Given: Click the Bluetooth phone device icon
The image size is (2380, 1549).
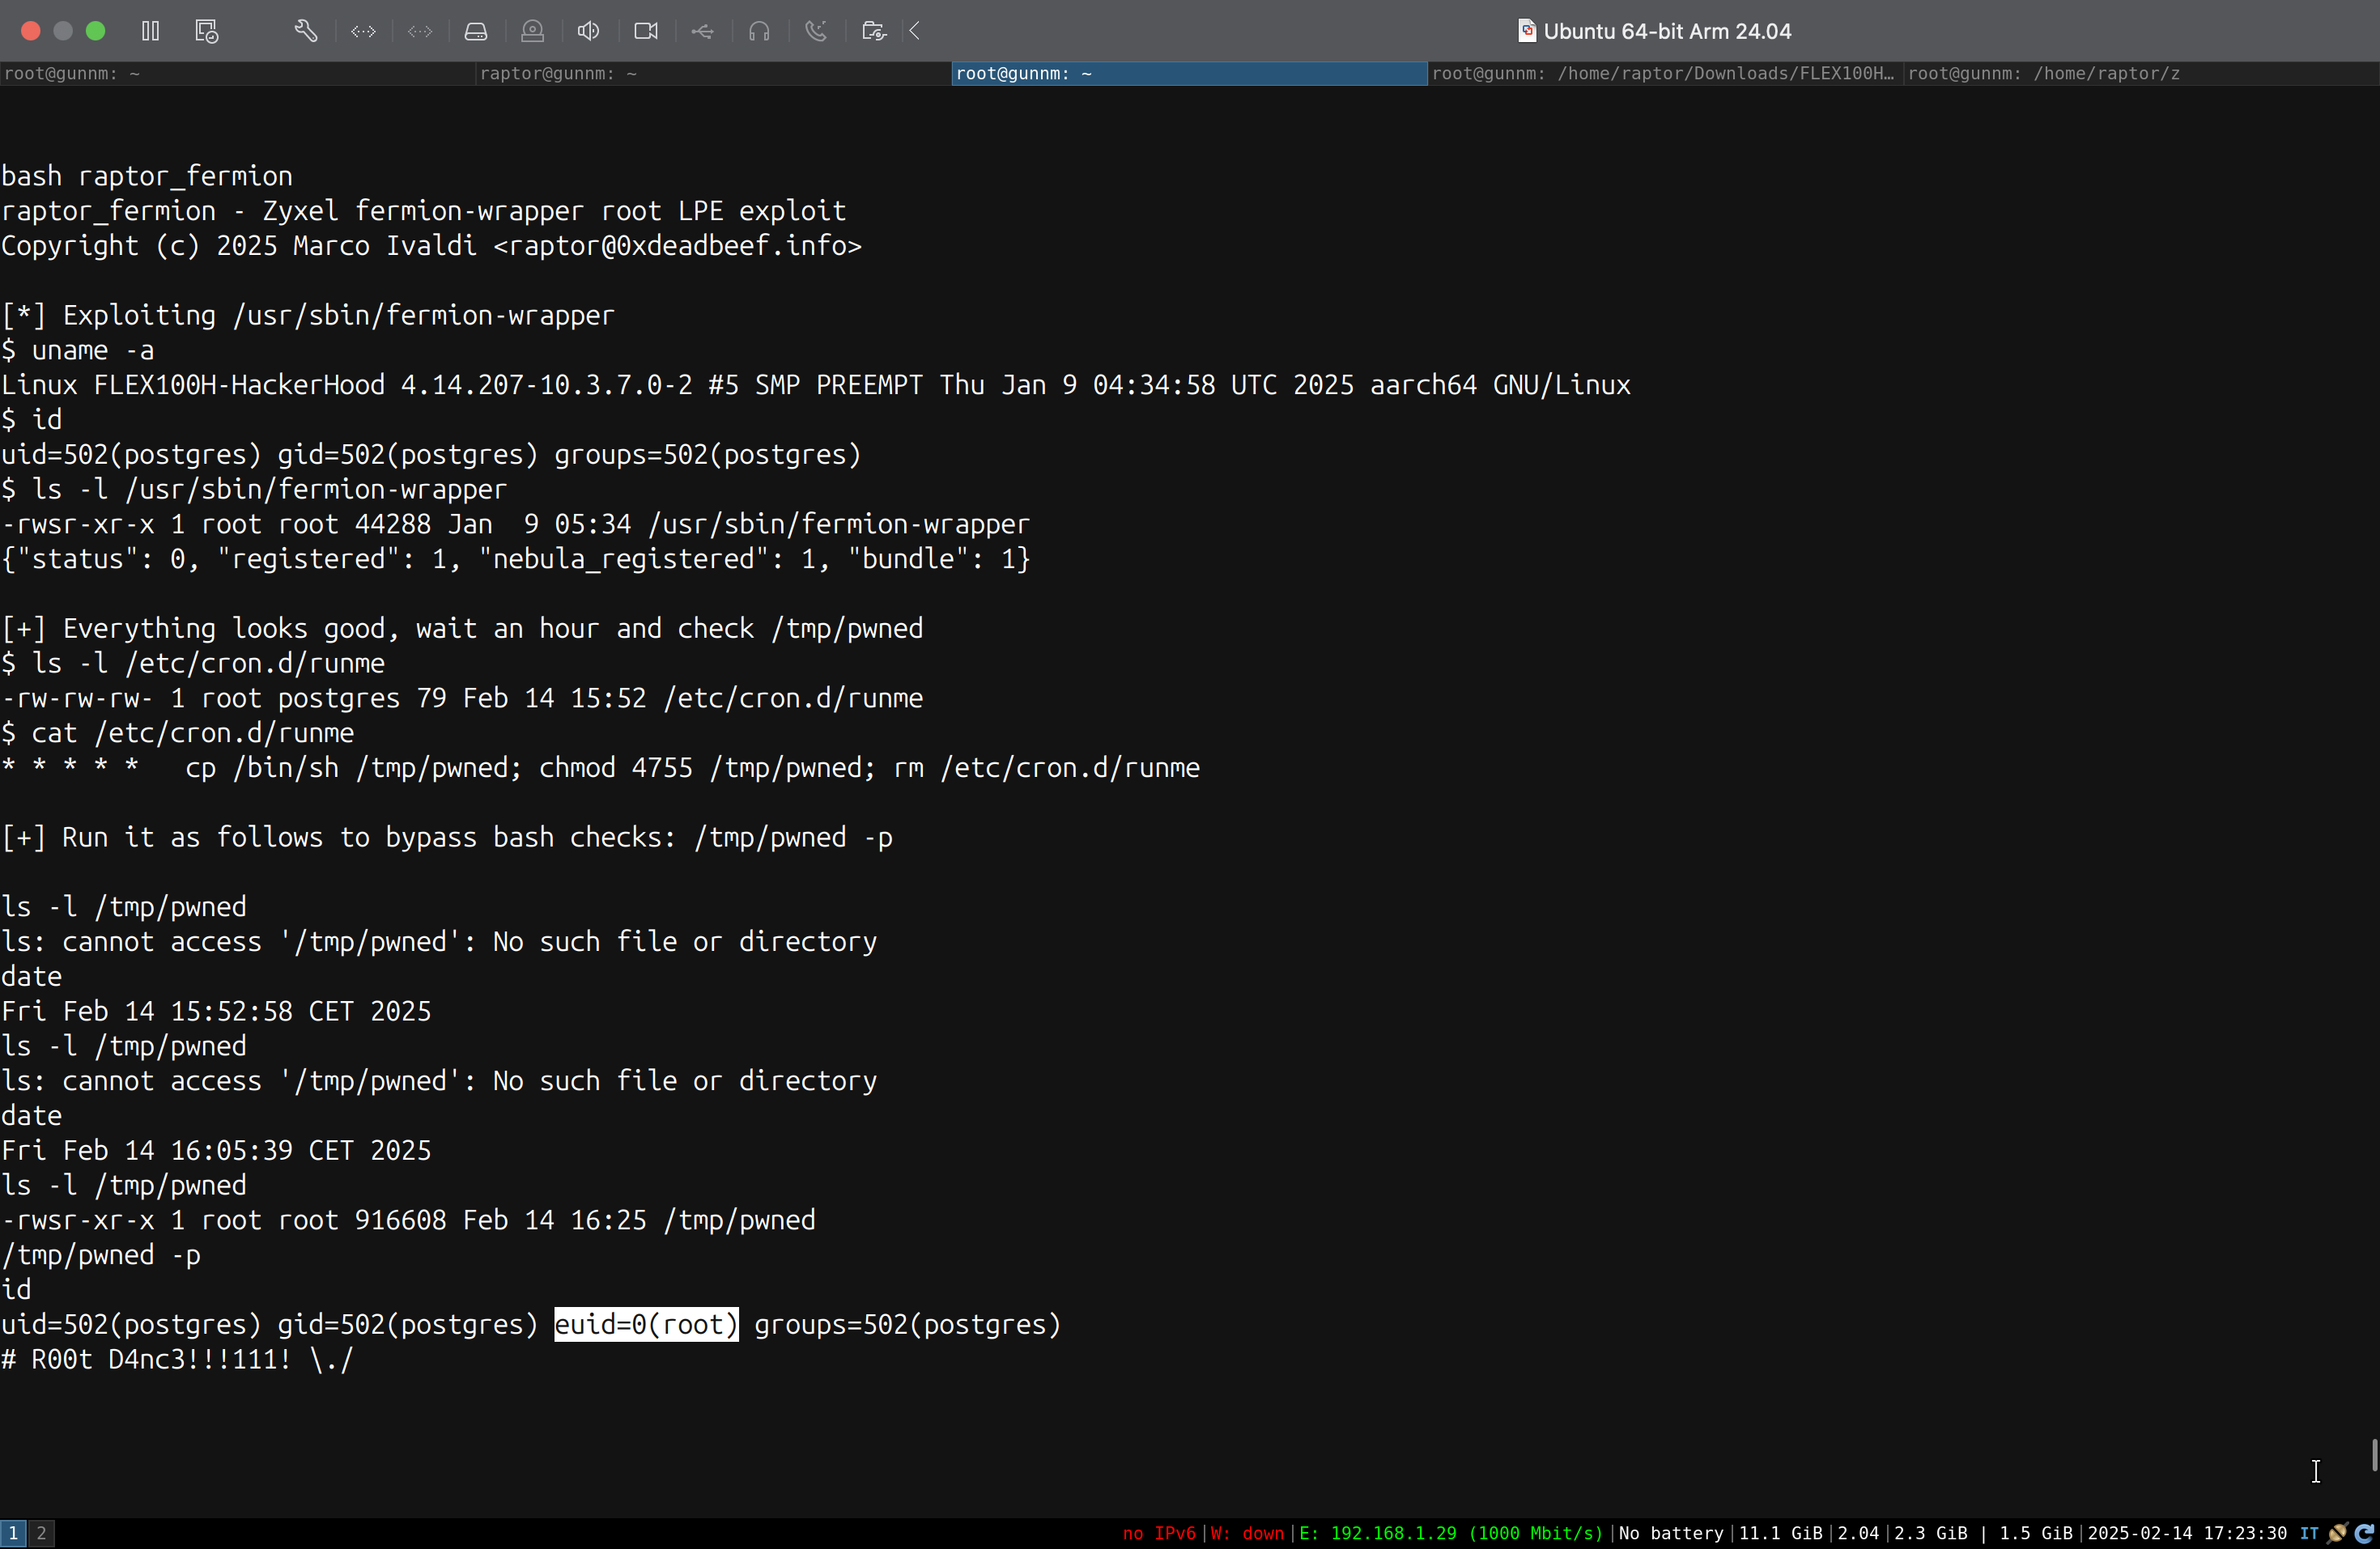Looking at the screenshot, I should 816,31.
